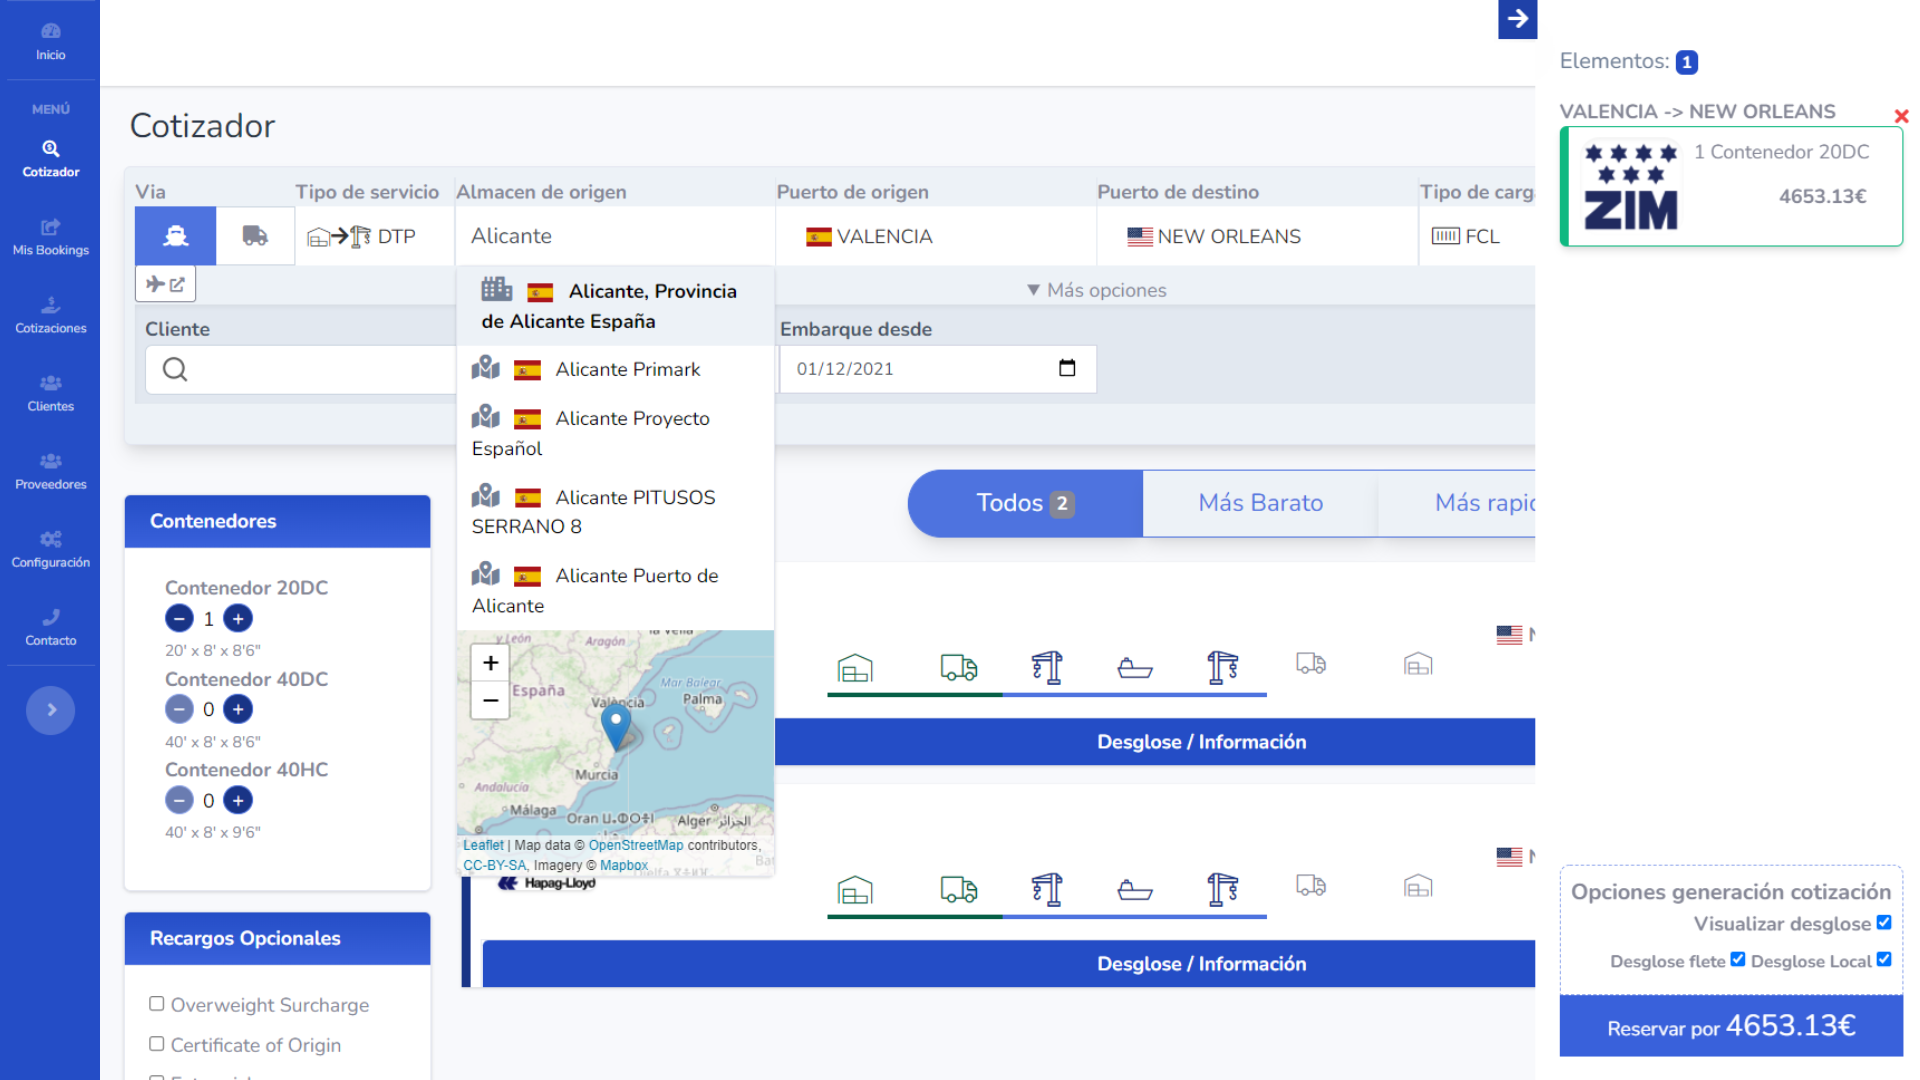Open first result's Desglose / Información
Screen dimensions: 1920x1080
[x=1155, y=742]
